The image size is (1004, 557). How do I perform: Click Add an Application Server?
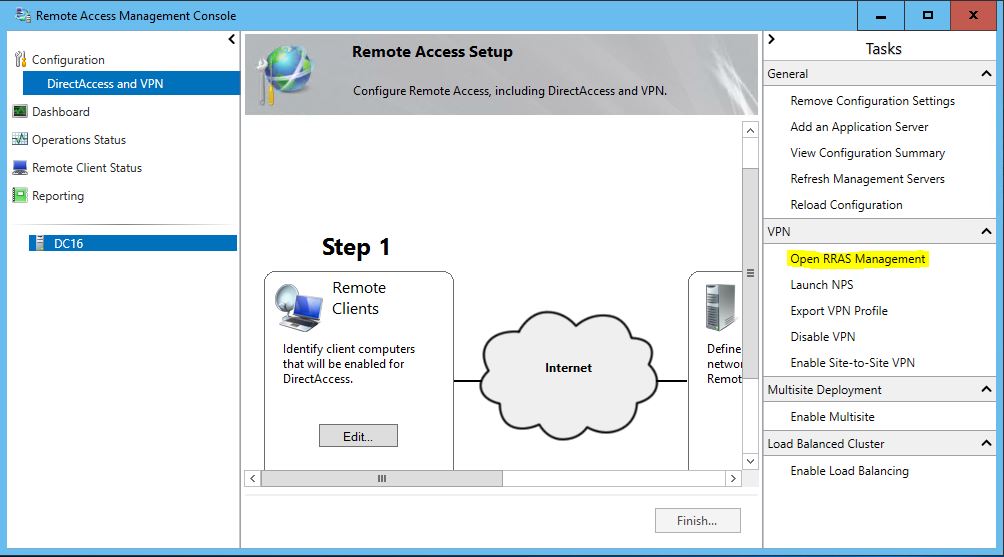coord(859,127)
